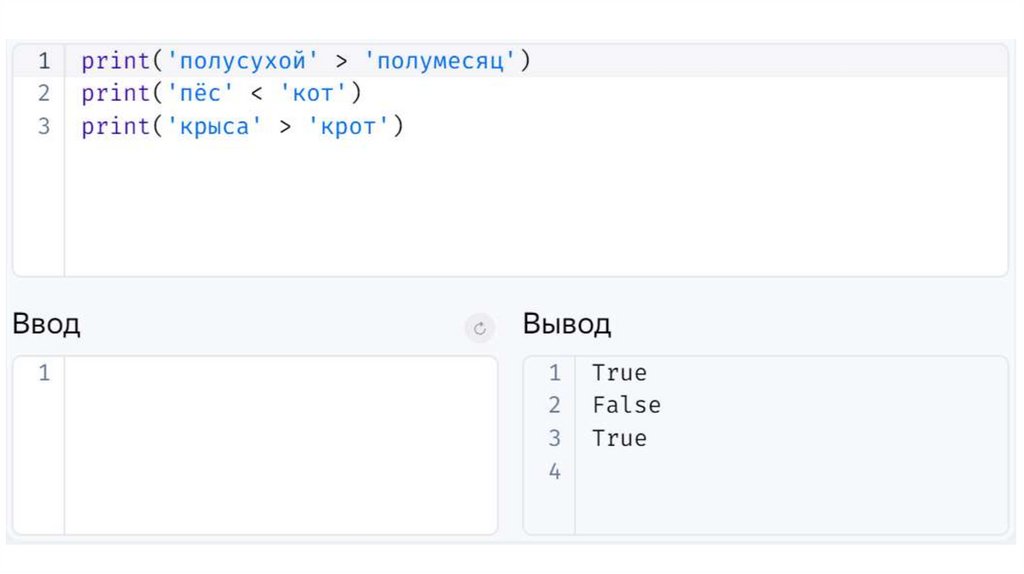Viewport: 1024px width, 574px height.
Task: Click the circular reset icon beside Ввод
Action: click(480, 328)
